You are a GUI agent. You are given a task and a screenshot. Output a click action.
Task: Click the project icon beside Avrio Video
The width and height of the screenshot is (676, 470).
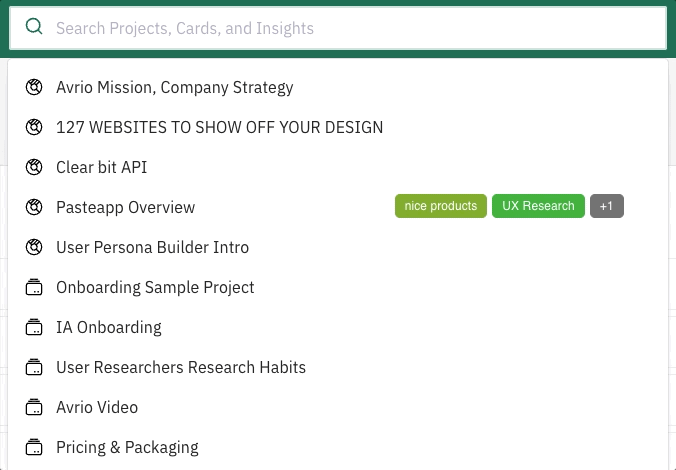(34, 407)
